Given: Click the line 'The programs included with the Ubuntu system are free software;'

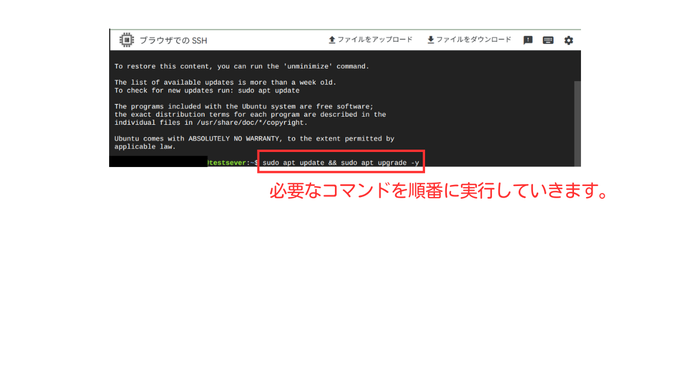Looking at the screenshot, I should click(244, 107).
